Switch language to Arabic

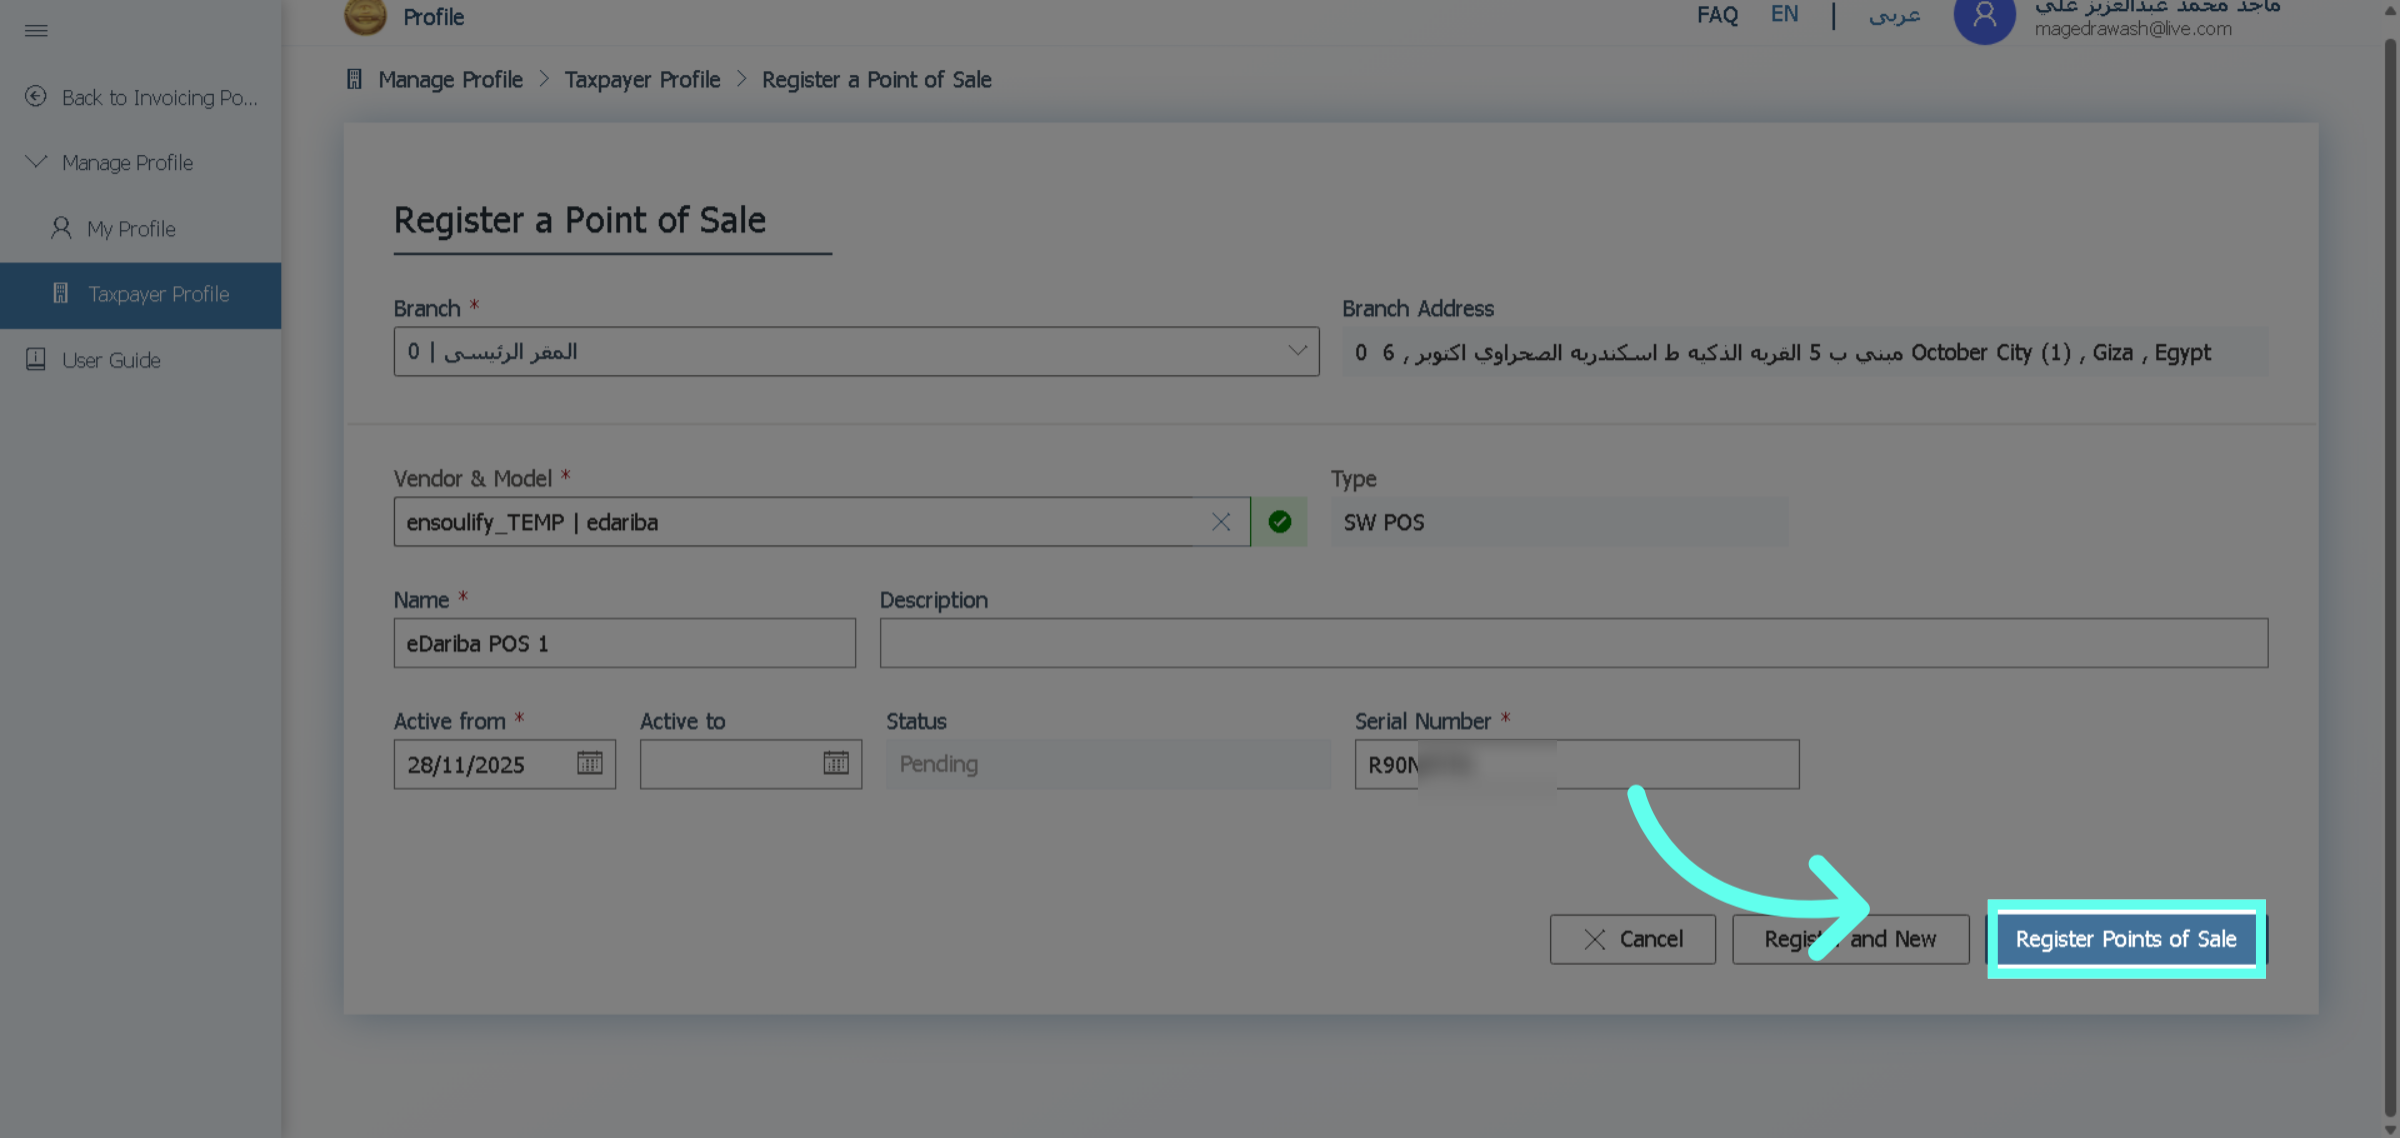1894,15
